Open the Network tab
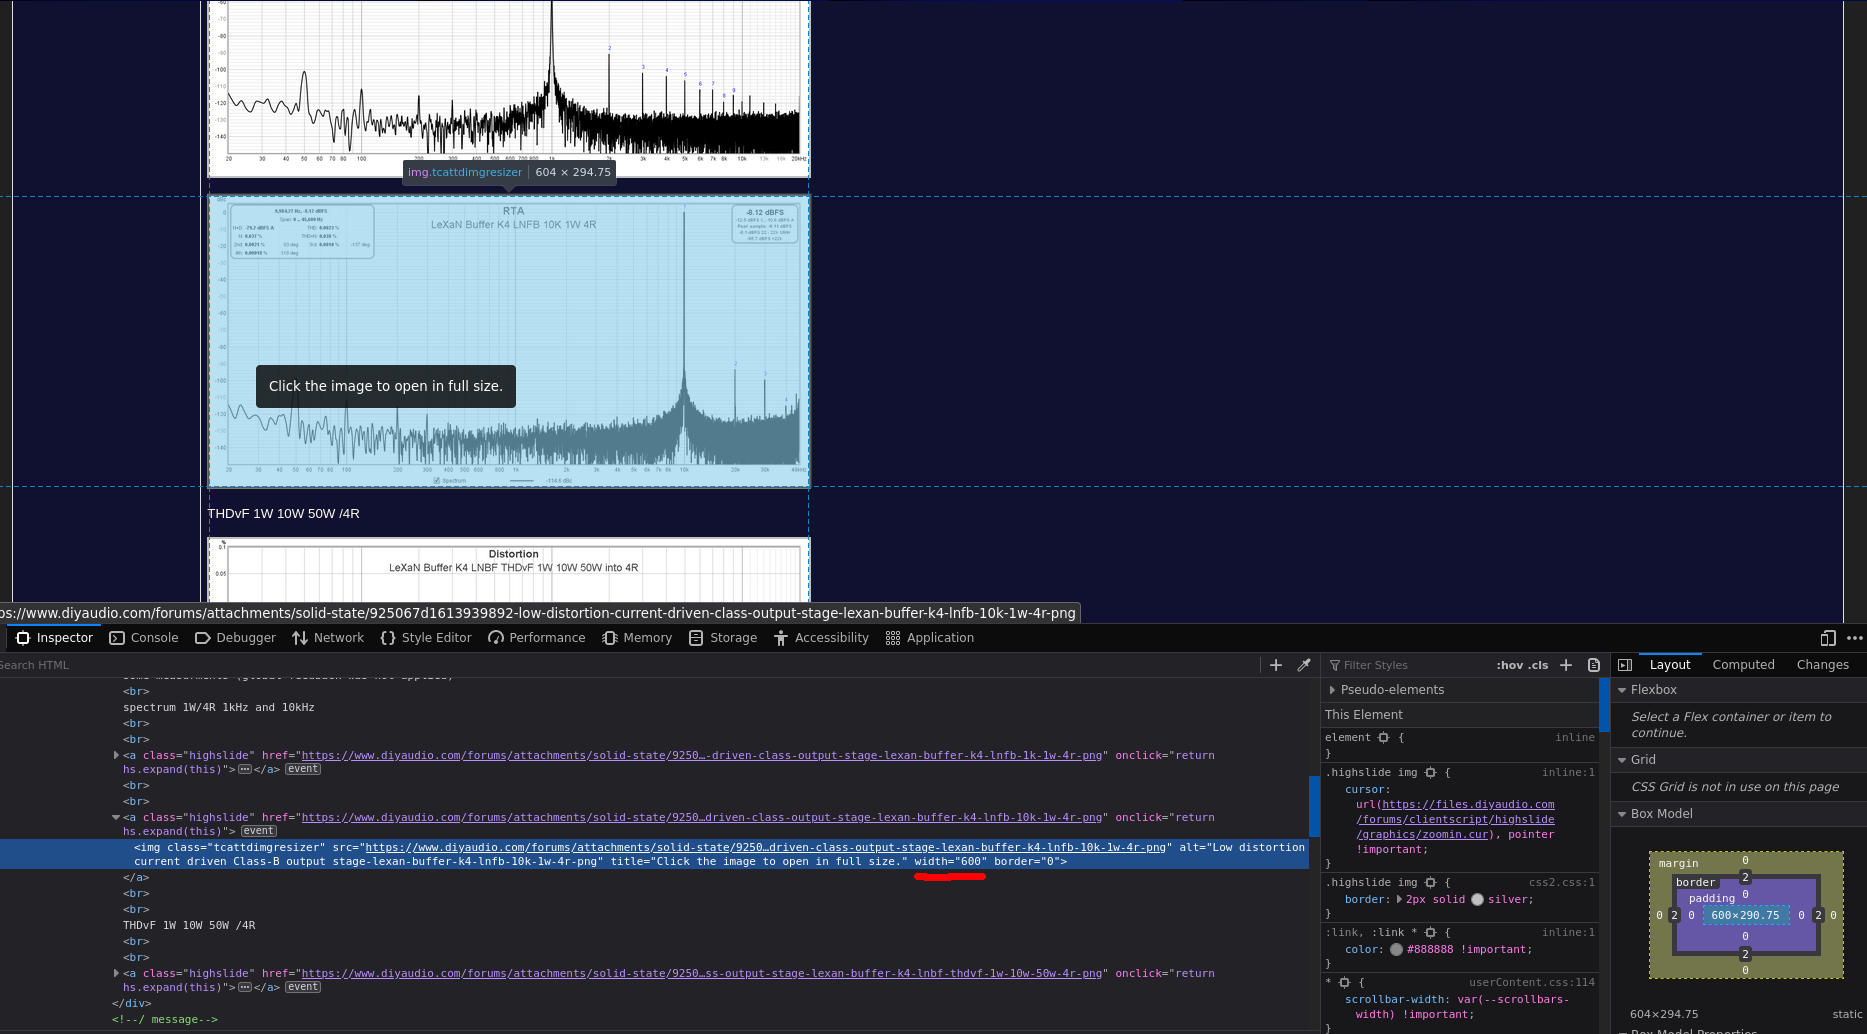This screenshot has height=1034, width=1867. (328, 638)
